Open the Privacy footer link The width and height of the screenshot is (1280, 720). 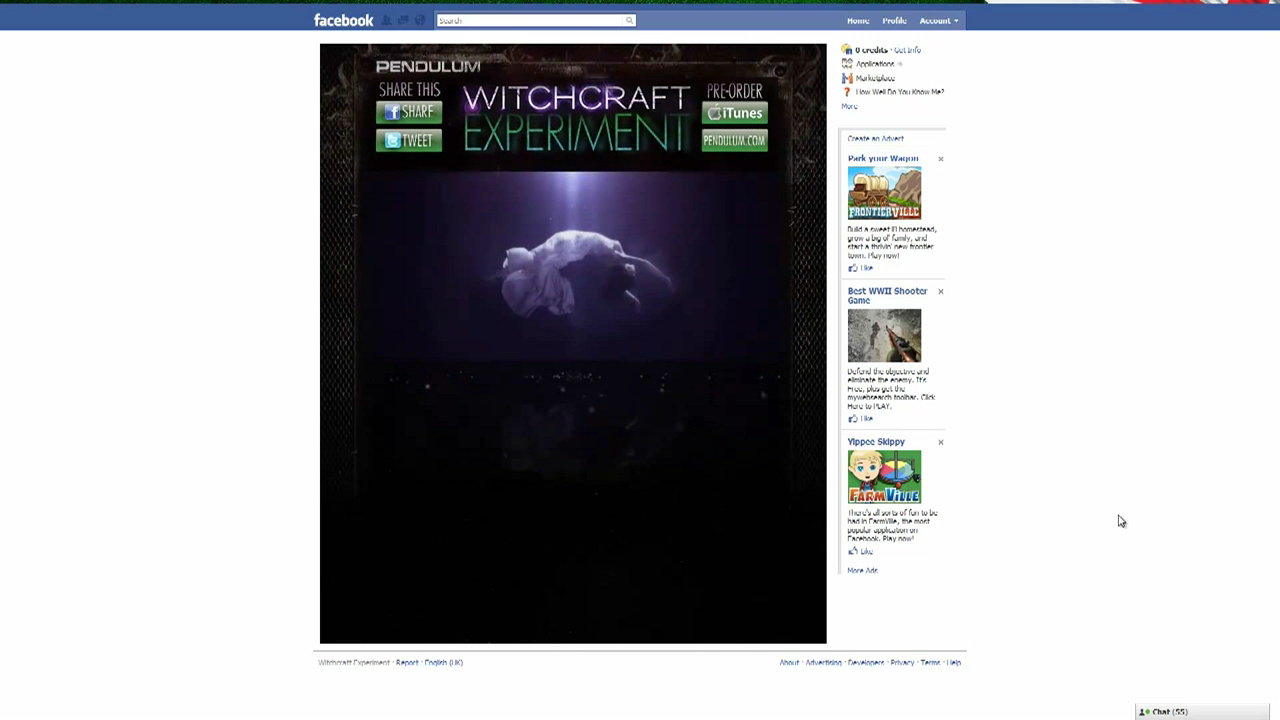click(x=902, y=663)
